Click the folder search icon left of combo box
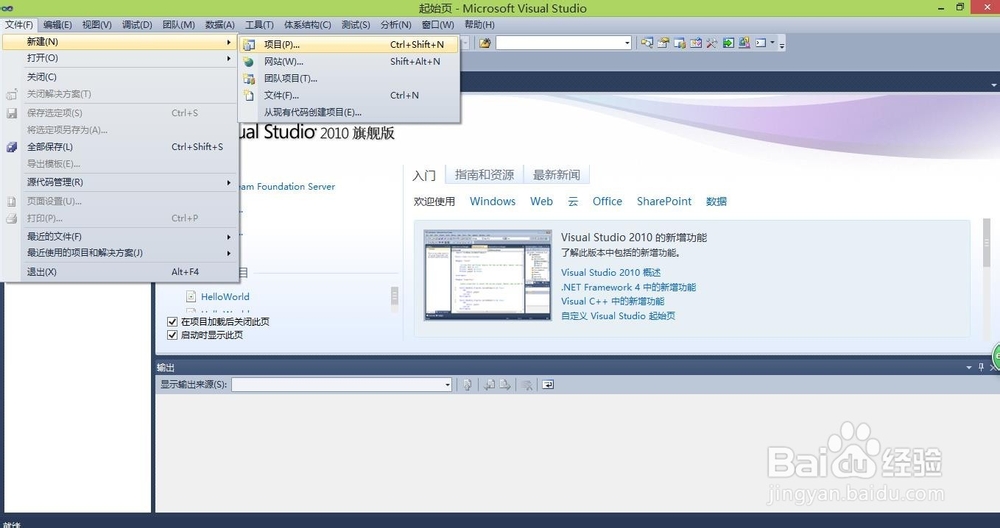Viewport: 1000px width, 528px height. pyautogui.click(x=485, y=43)
